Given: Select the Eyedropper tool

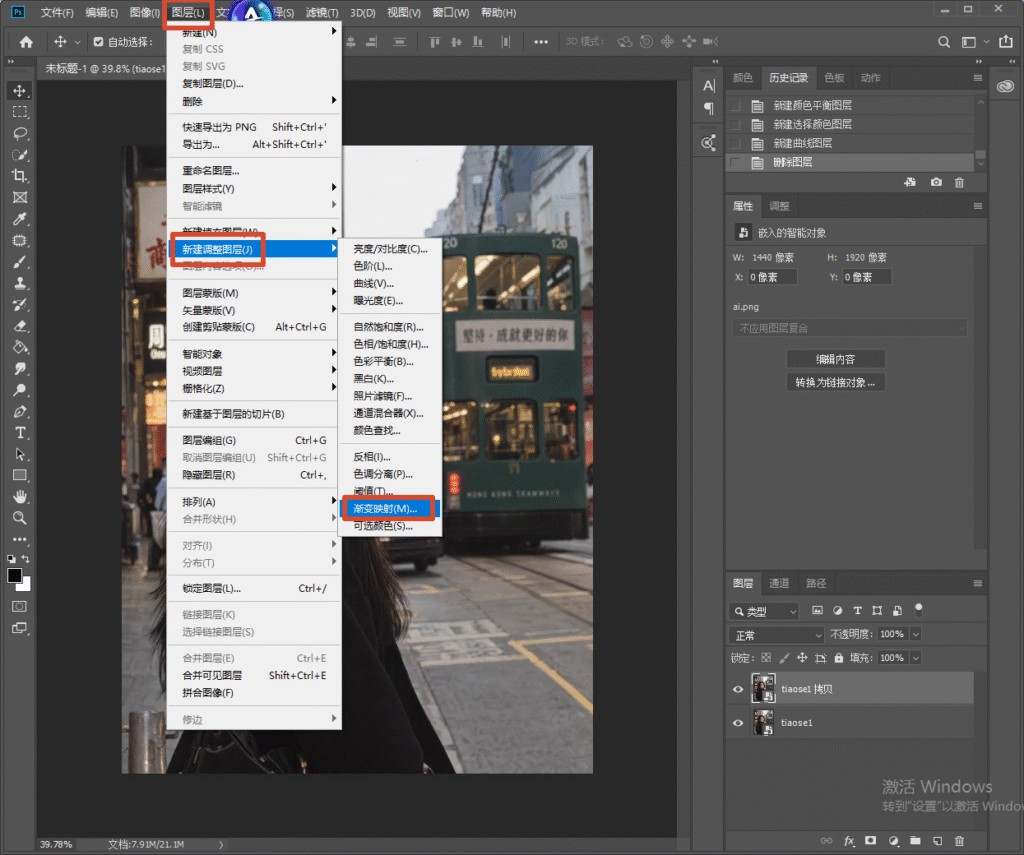Looking at the screenshot, I should 20,219.
